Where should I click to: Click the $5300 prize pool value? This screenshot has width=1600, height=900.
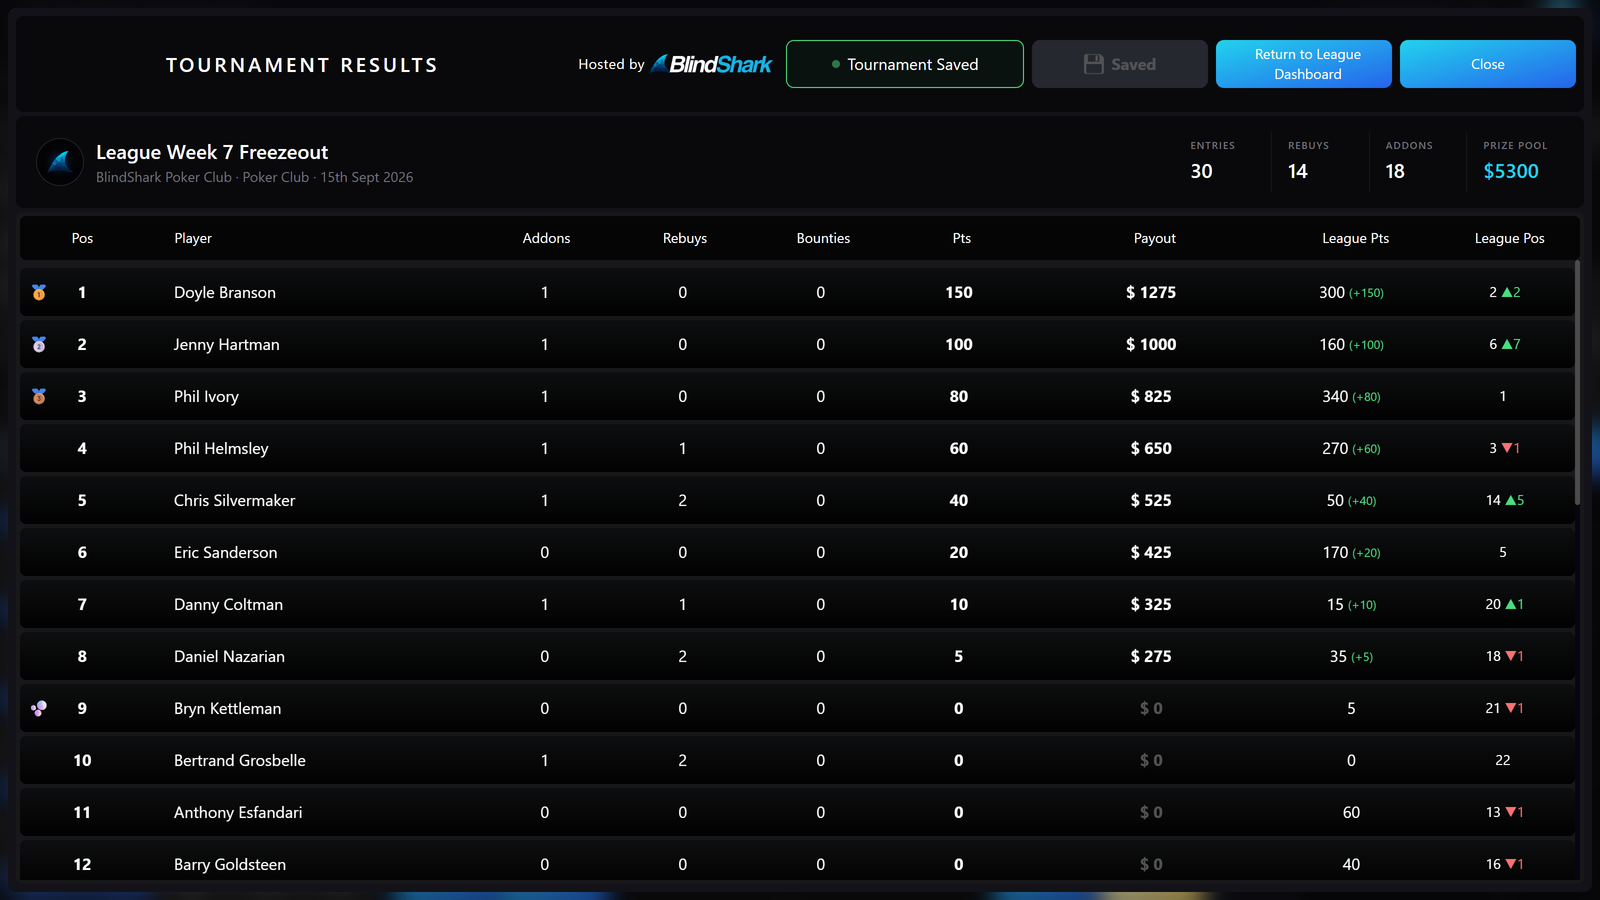coord(1511,171)
